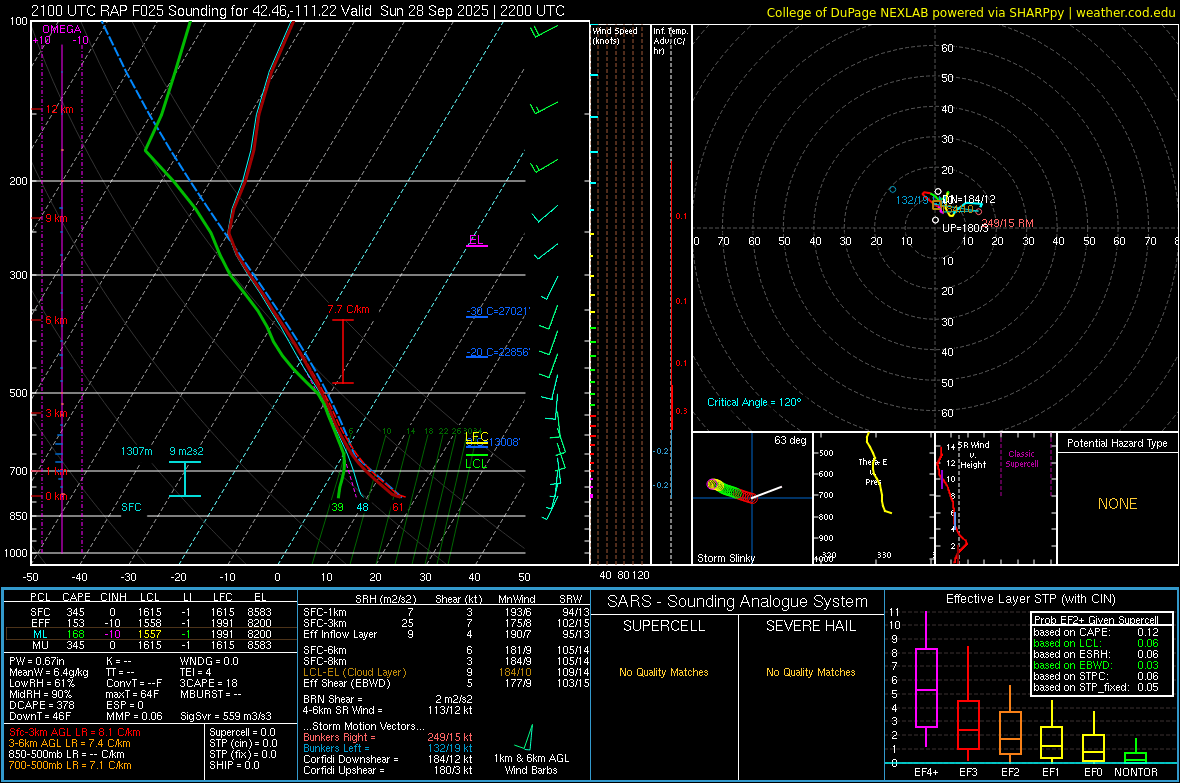Click the 3CAPE = 18 value
The width and height of the screenshot is (1180, 783).
(208, 683)
